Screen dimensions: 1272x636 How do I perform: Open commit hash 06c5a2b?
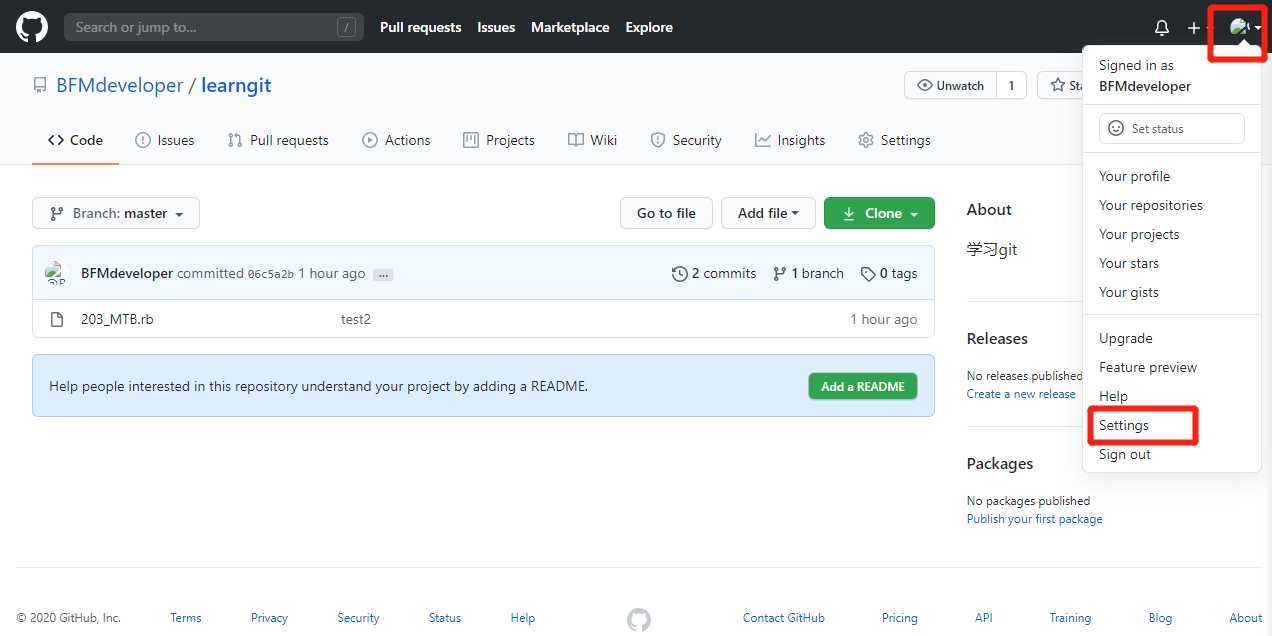[271, 274]
